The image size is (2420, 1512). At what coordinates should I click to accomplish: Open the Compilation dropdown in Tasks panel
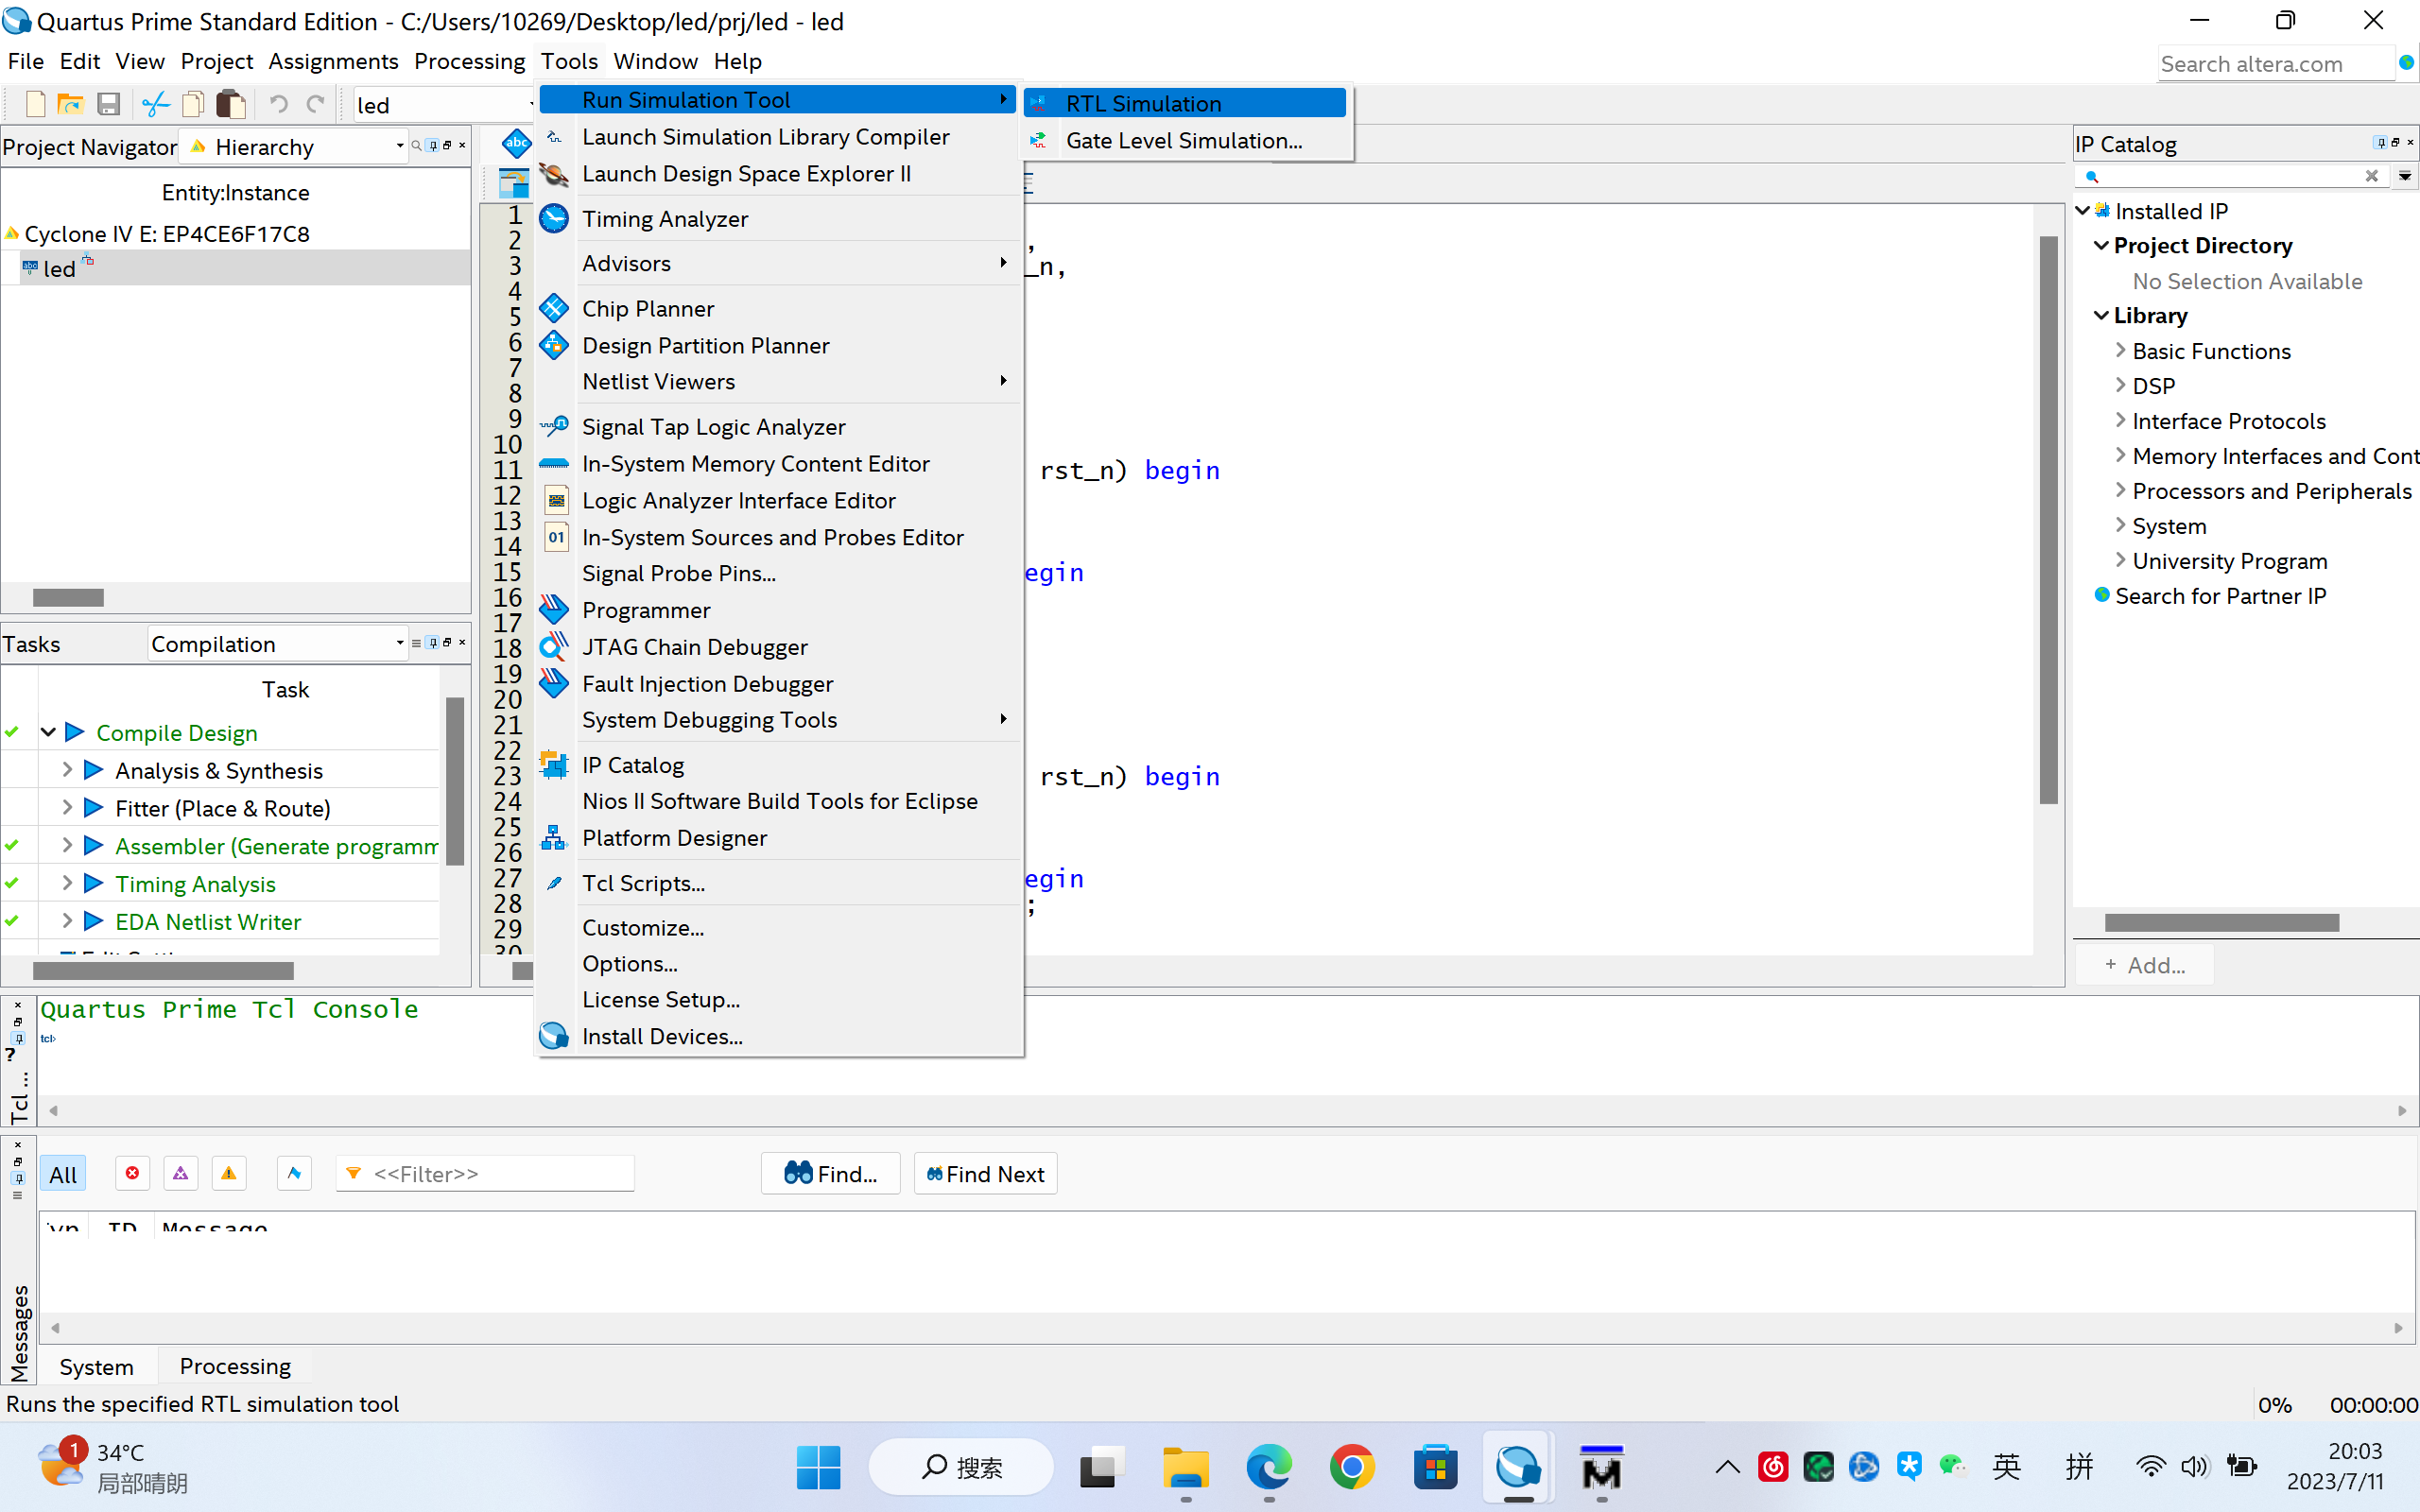pos(277,644)
